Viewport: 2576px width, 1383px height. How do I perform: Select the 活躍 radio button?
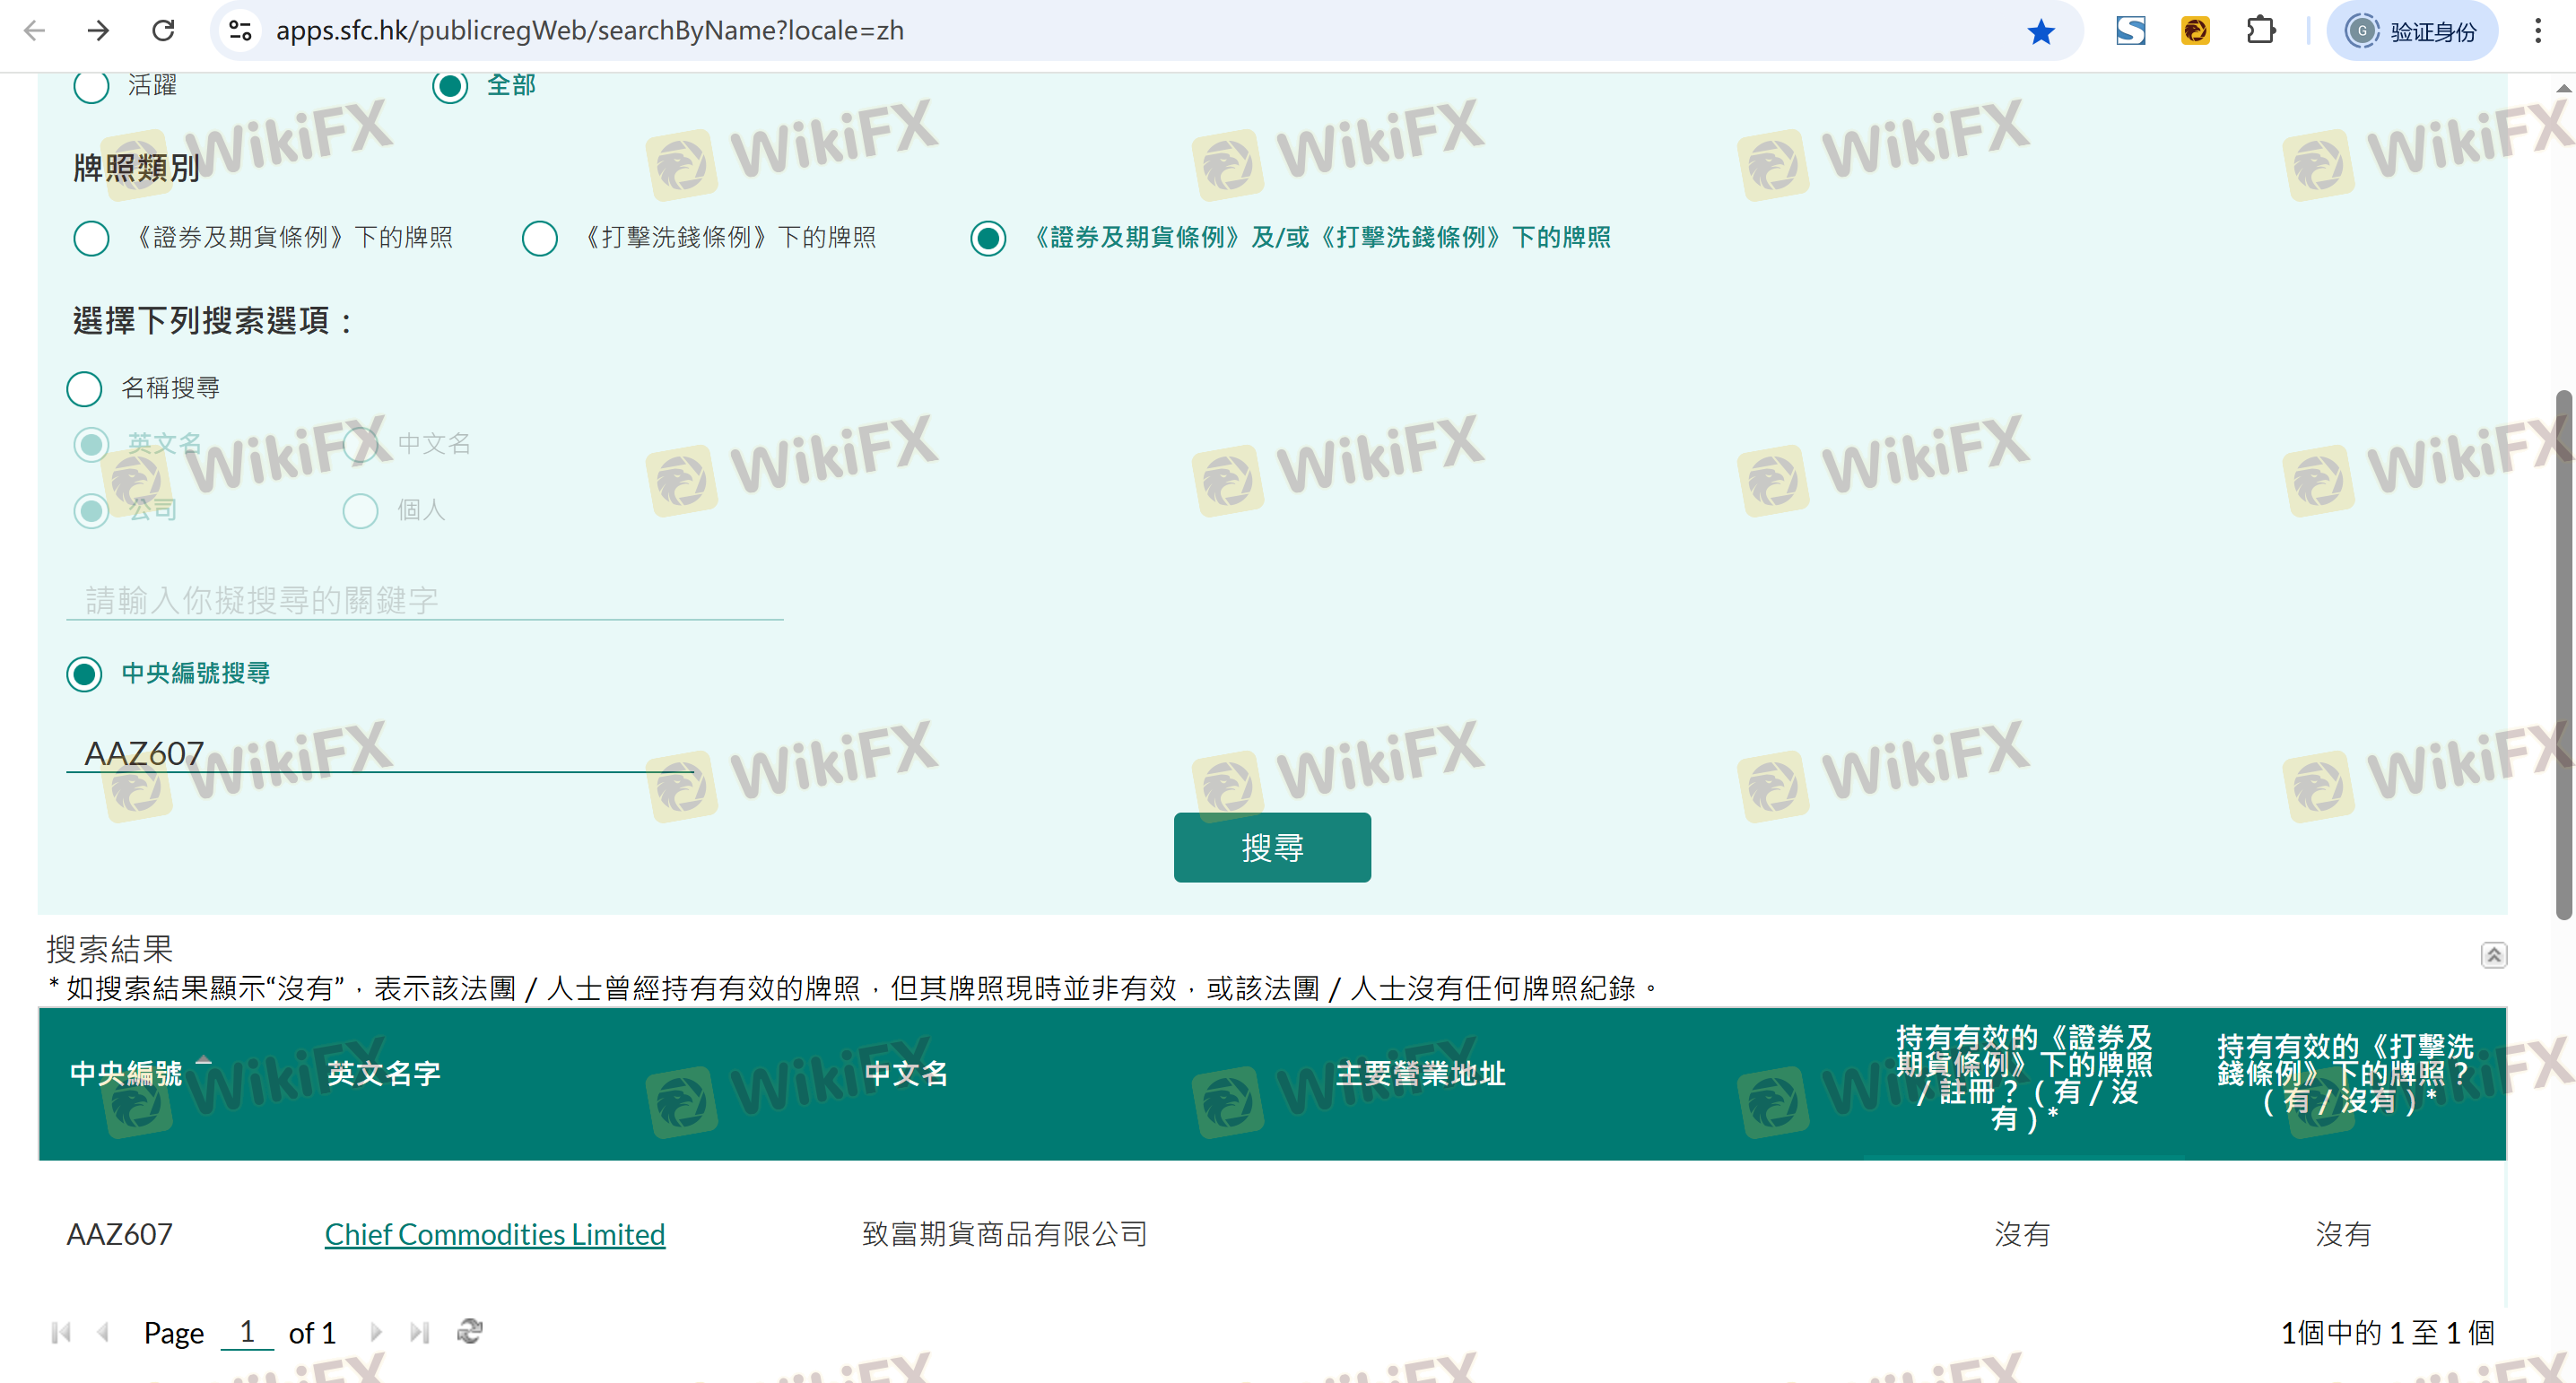tap(91, 86)
